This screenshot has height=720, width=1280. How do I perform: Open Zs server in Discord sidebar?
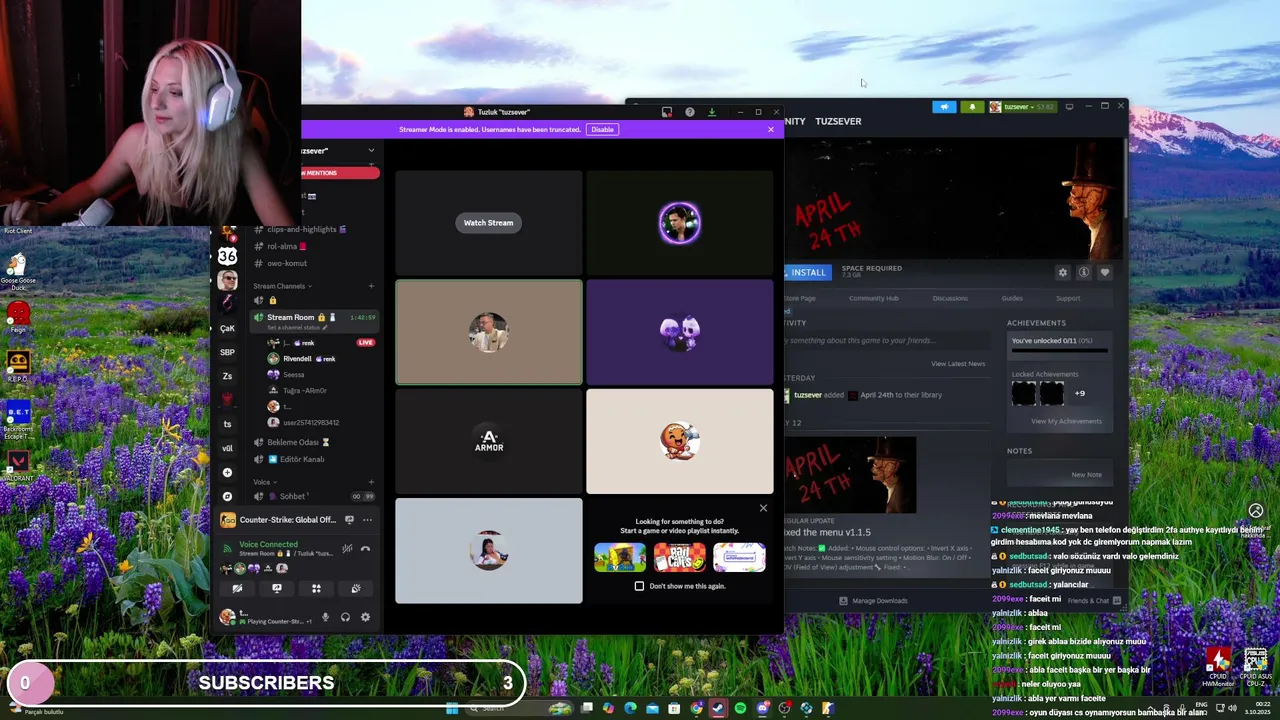tap(227, 376)
